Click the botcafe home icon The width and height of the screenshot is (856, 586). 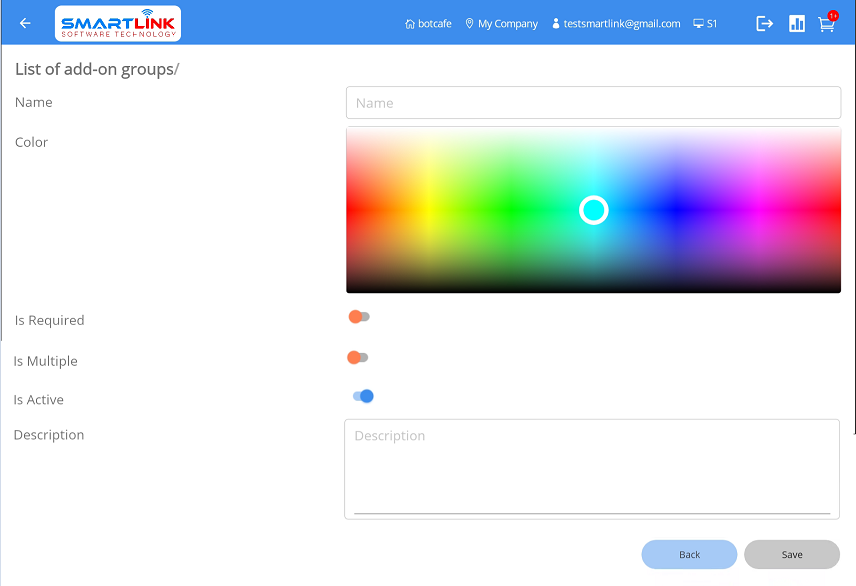410,24
